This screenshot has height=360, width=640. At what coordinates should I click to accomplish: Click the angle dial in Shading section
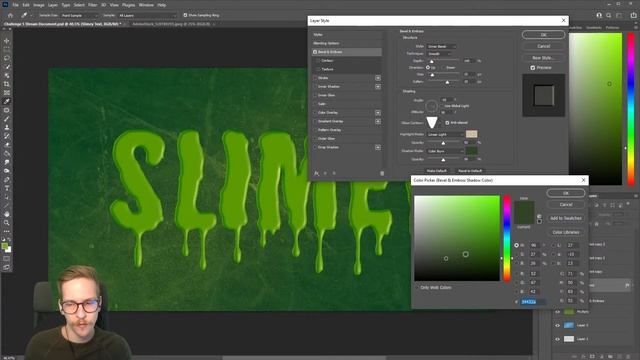tap(431, 106)
